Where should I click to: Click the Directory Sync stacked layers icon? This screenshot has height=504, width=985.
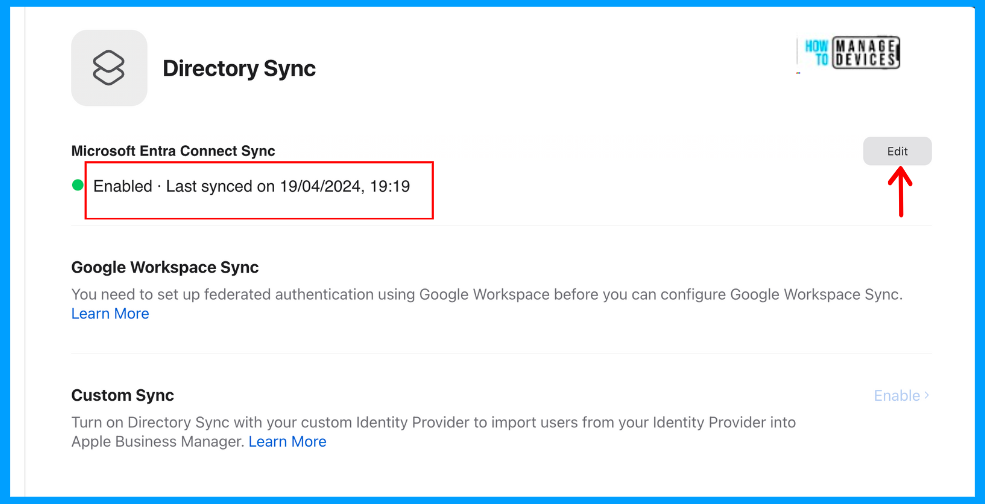pos(108,68)
